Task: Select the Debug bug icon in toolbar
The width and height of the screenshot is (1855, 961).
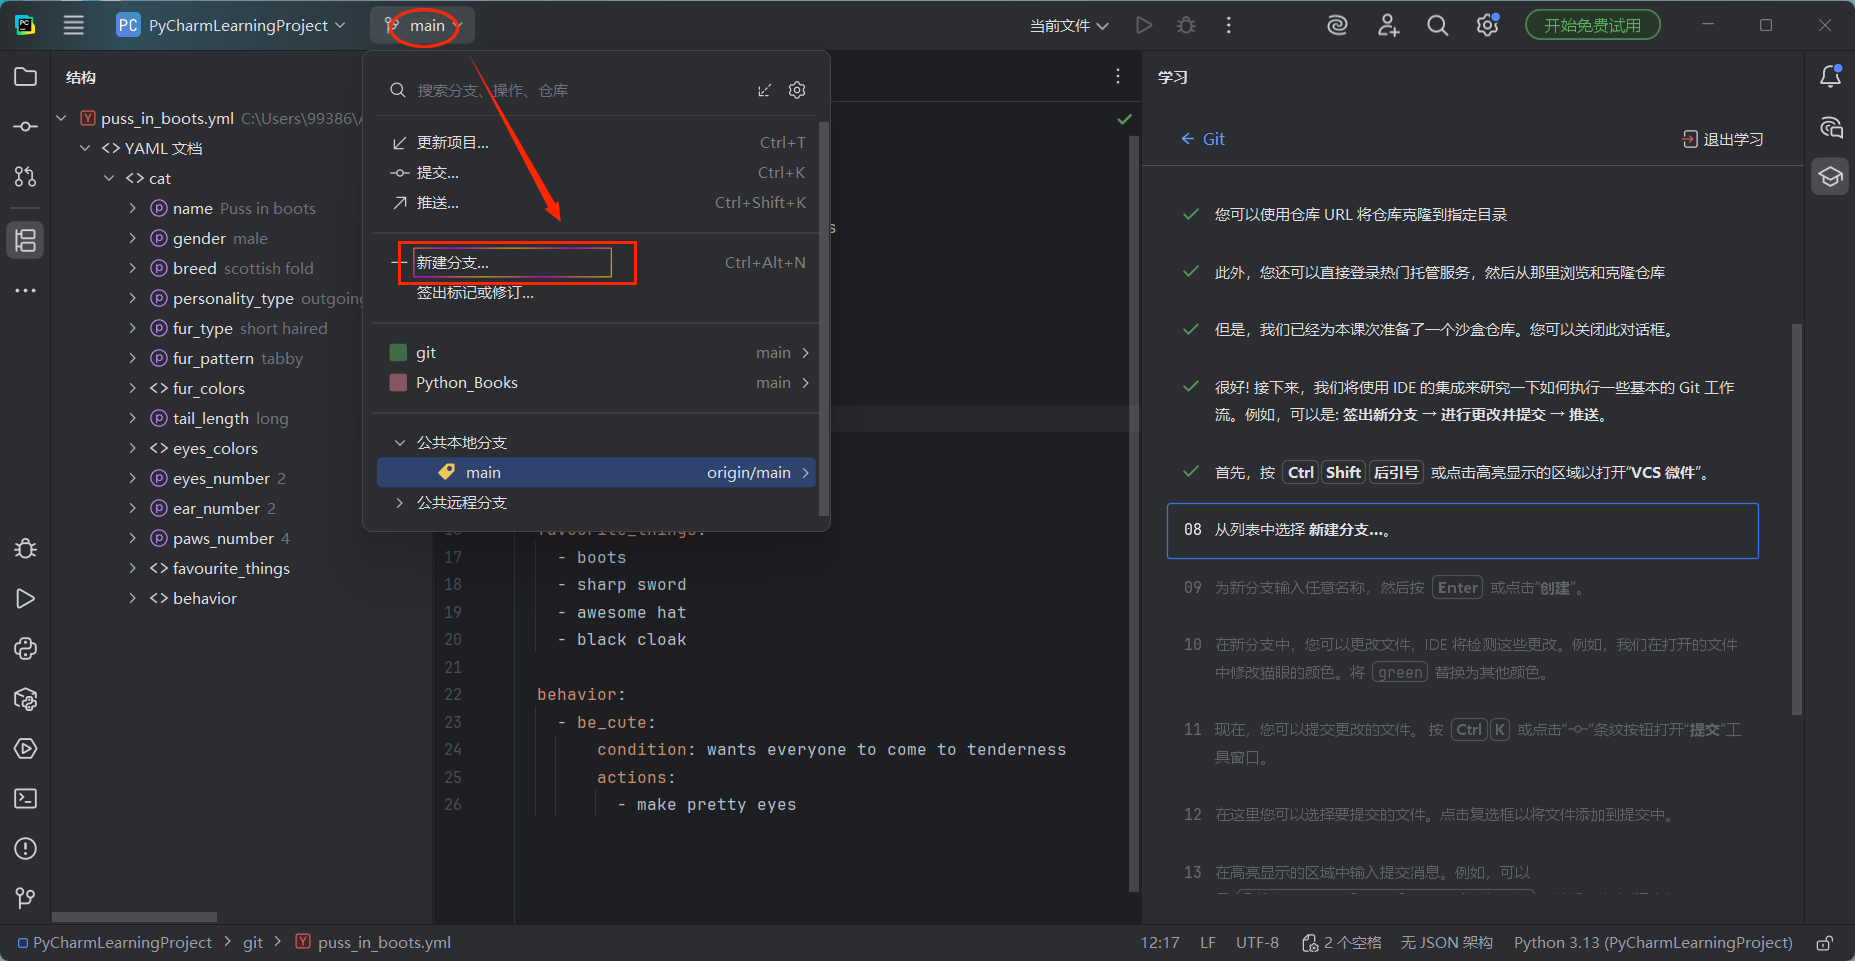Action: (1186, 25)
